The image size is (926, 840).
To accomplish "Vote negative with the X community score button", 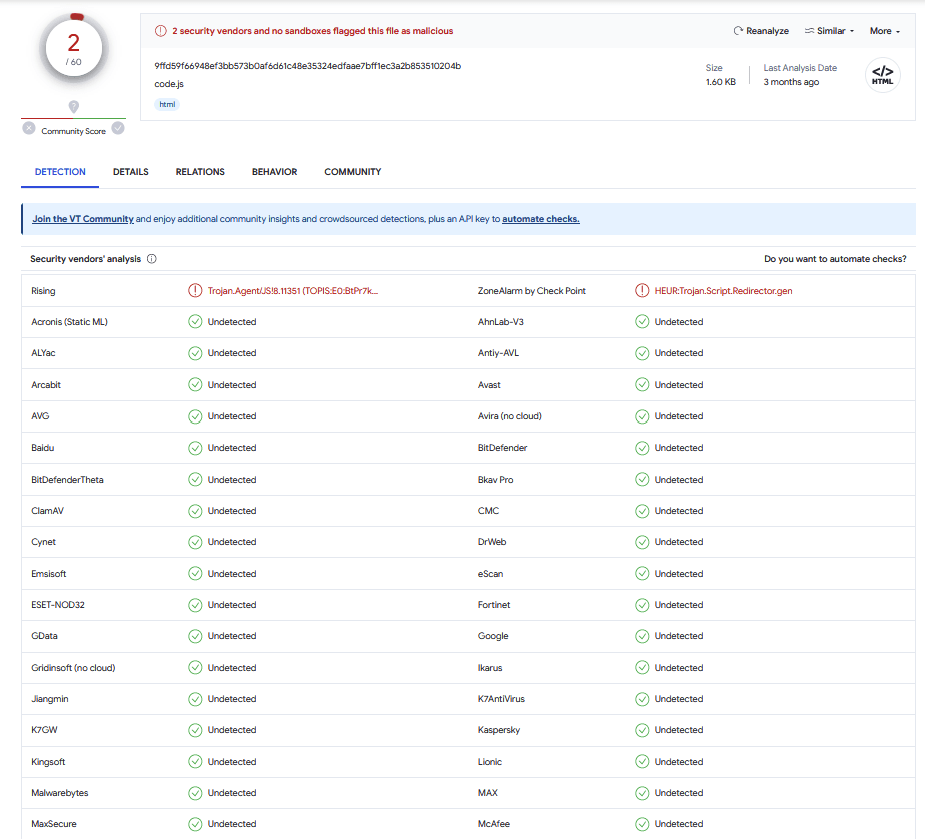I will [x=29, y=128].
